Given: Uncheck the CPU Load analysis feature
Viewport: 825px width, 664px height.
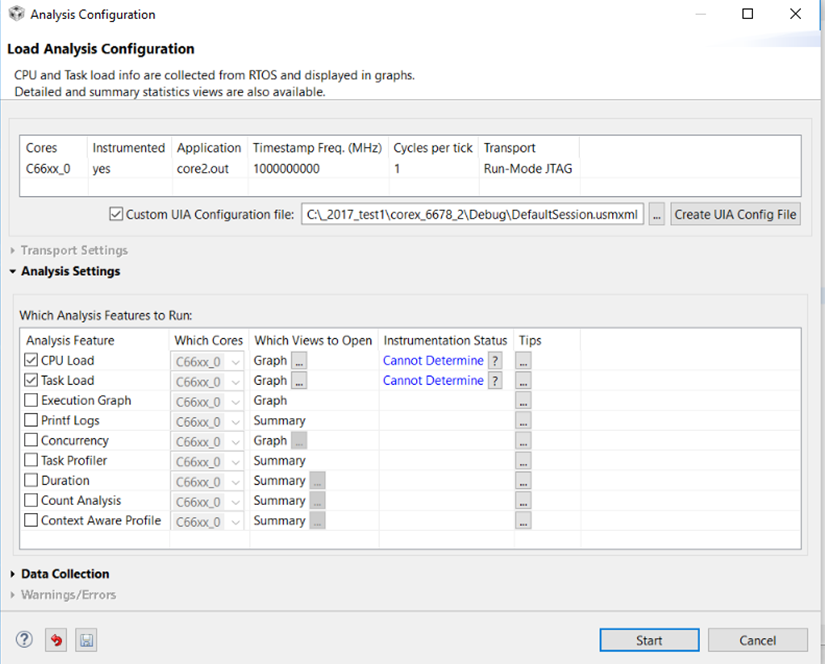Looking at the screenshot, I should point(29,360).
